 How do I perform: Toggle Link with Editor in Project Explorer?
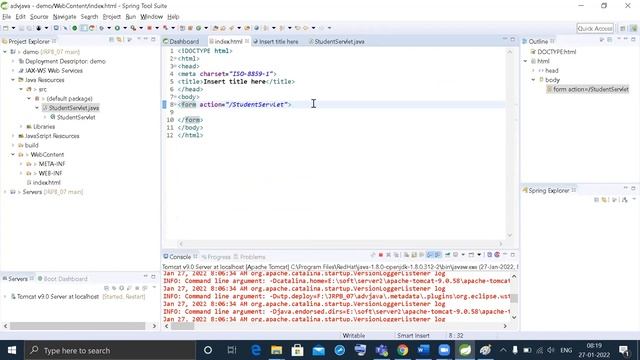(119, 40)
